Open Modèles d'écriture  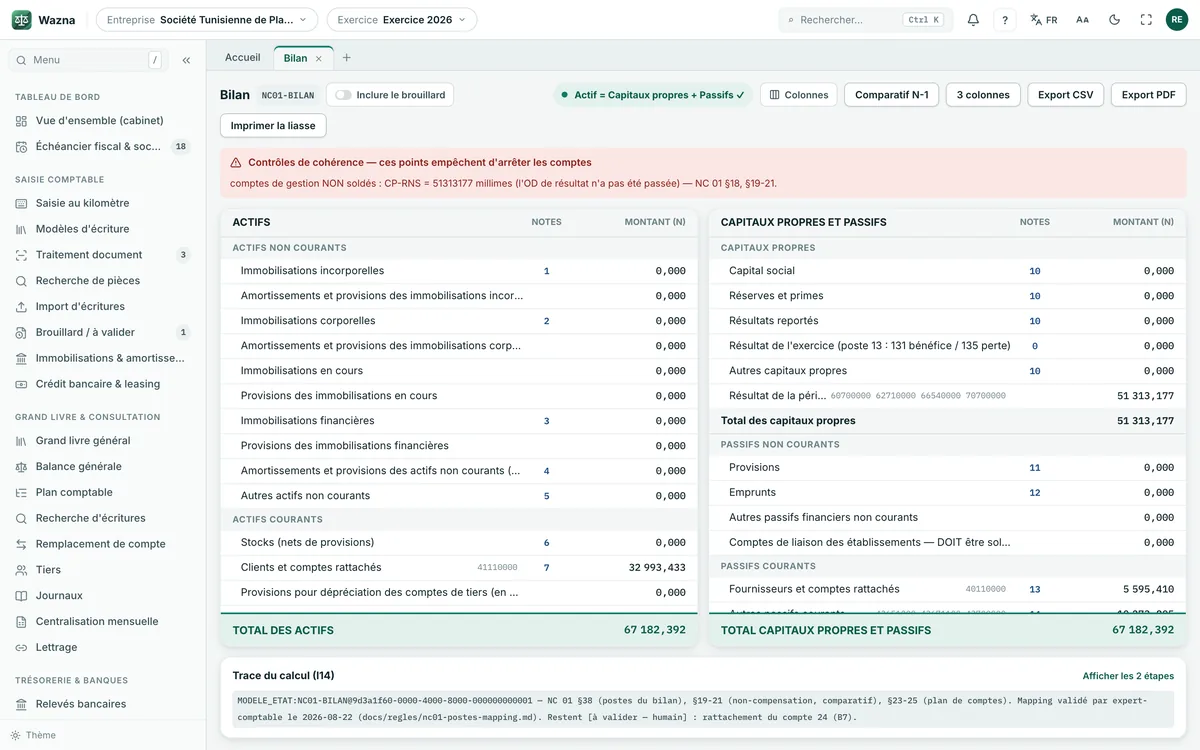(x=103, y=229)
